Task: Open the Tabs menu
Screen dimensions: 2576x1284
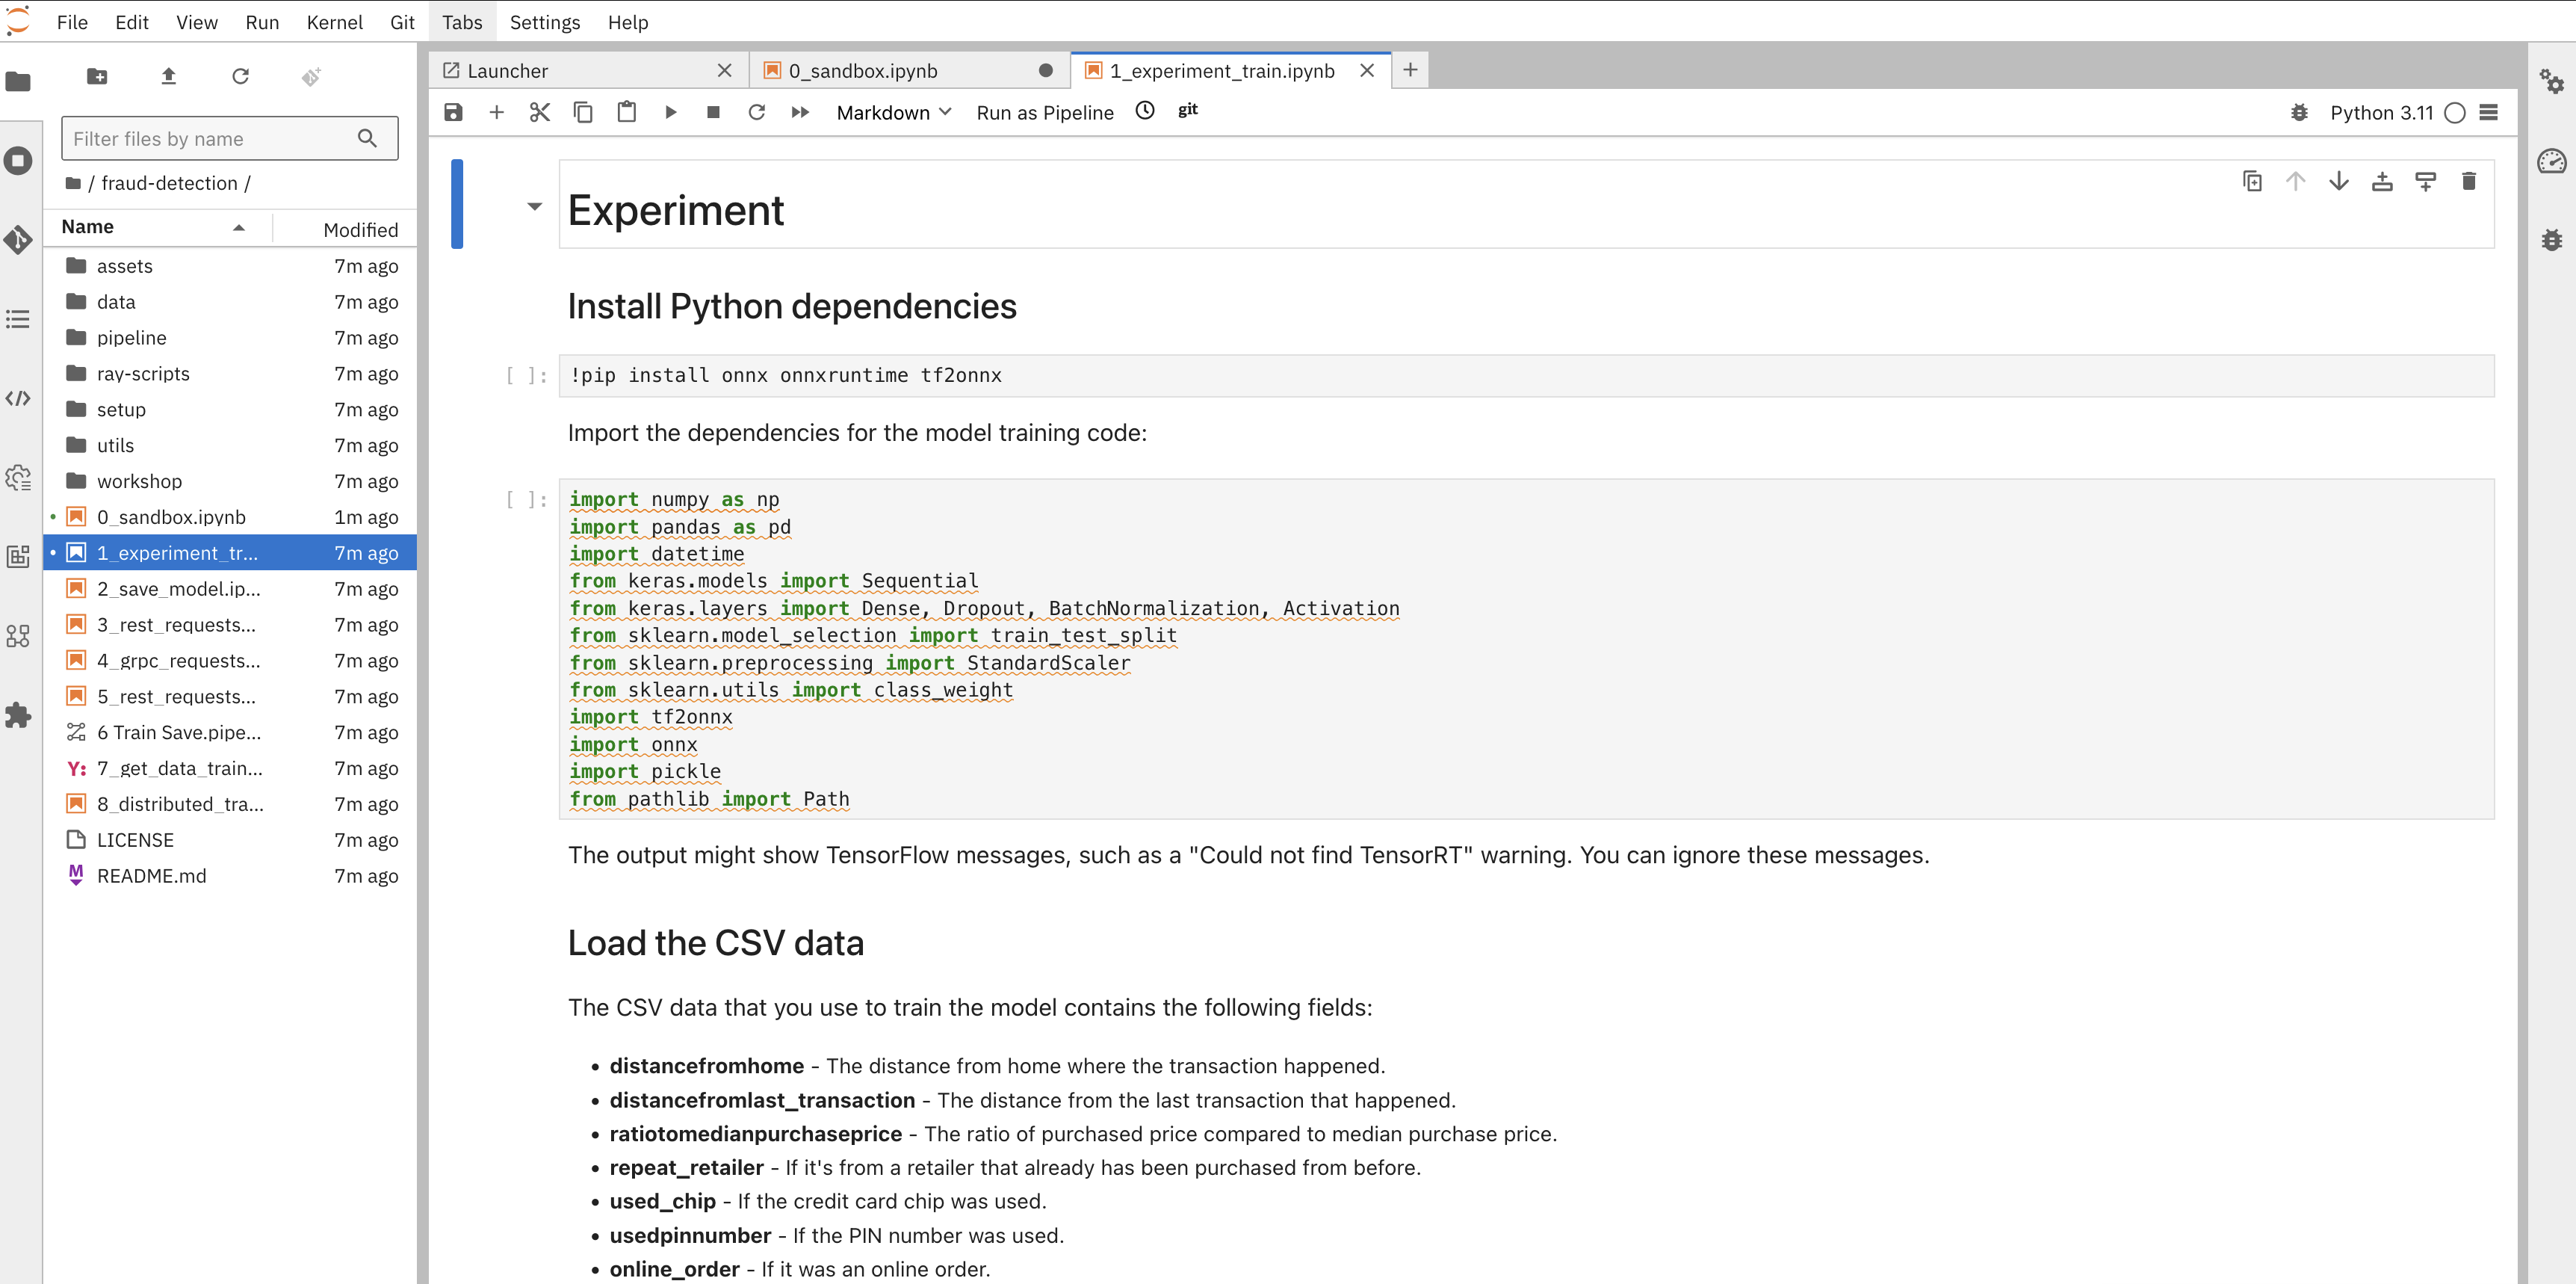Action: (x=462, y=22)
